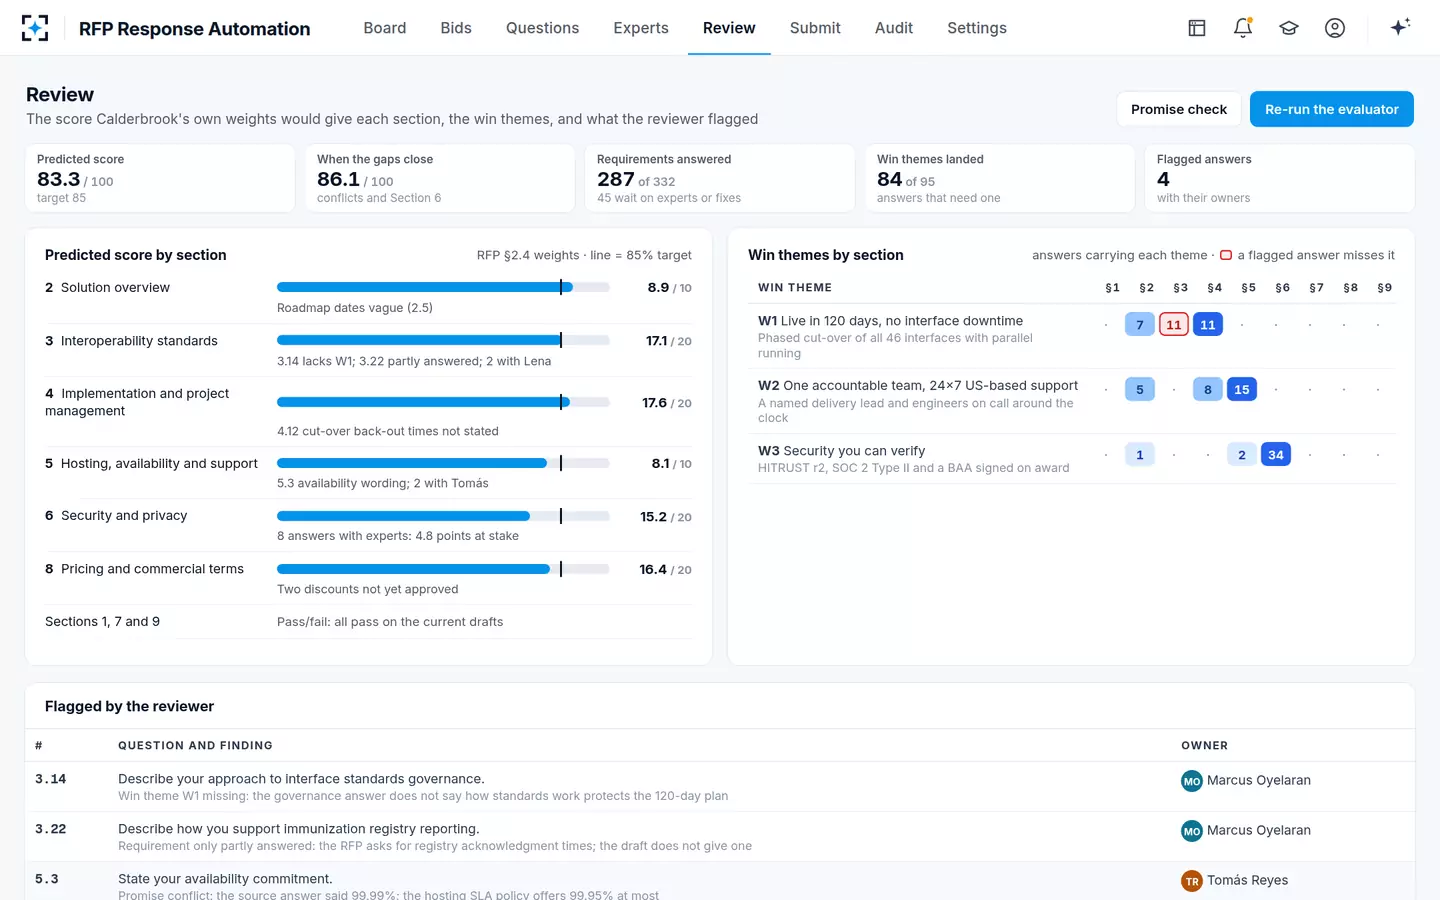
Task: Open the Predicted score 83.3 card
Action: point(160,178)
